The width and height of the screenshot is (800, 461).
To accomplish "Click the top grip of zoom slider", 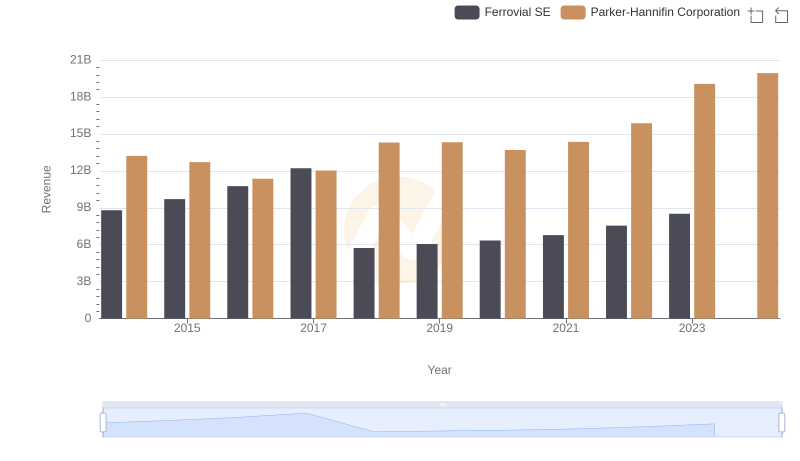I will [x=442, y=404].
